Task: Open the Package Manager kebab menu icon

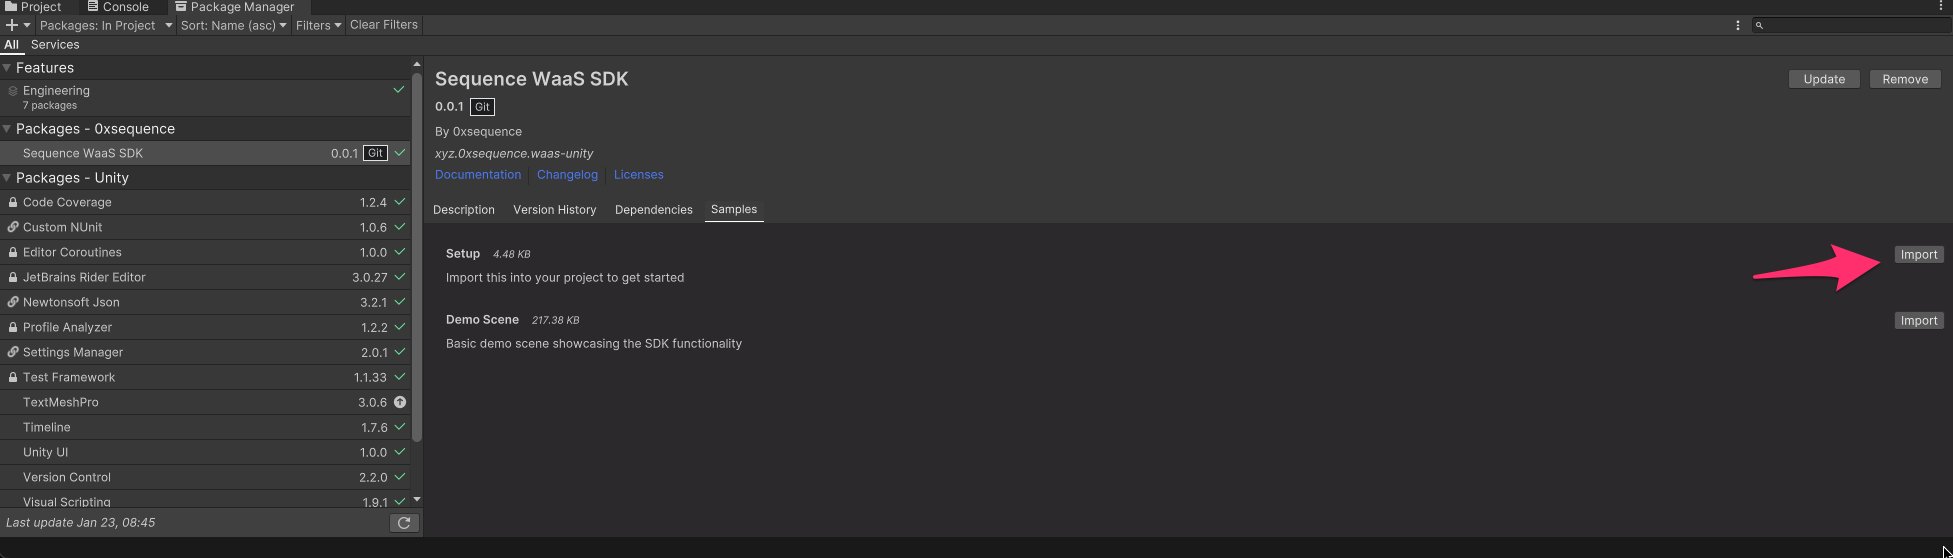Action: pyautogui.click(x=1737, y=25)
